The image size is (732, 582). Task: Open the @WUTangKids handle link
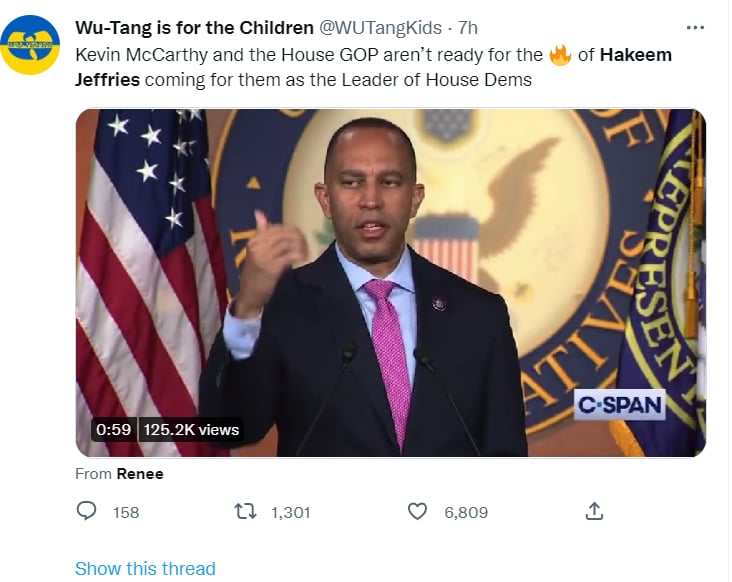380,28
